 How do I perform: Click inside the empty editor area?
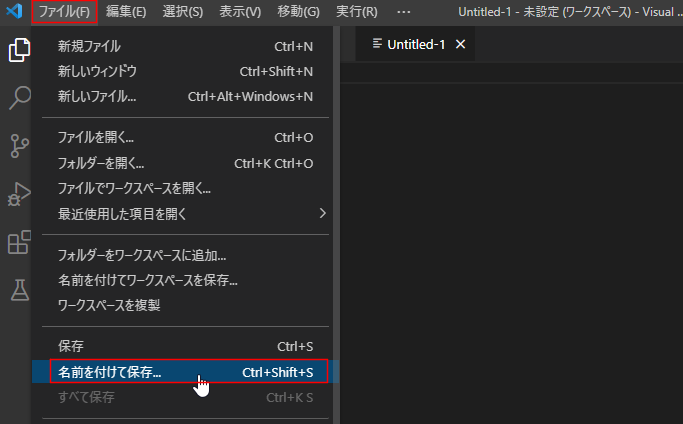[511, 253]
